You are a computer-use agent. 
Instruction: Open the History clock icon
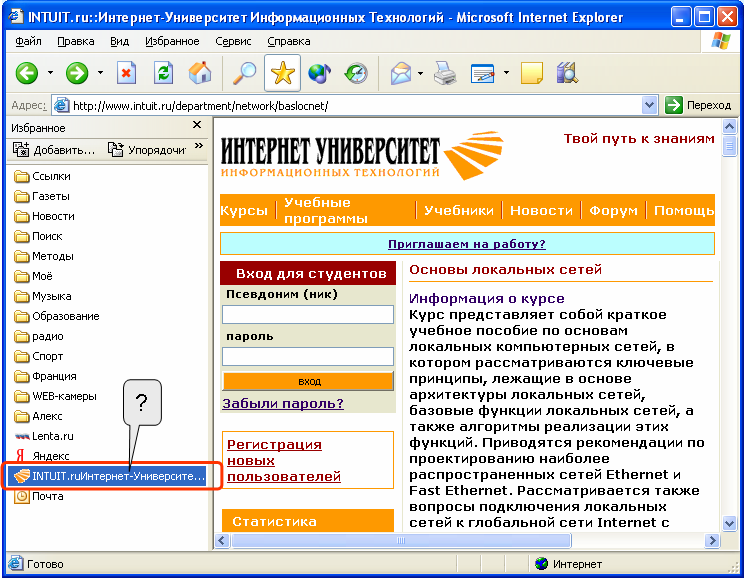(x=356, y=74)
